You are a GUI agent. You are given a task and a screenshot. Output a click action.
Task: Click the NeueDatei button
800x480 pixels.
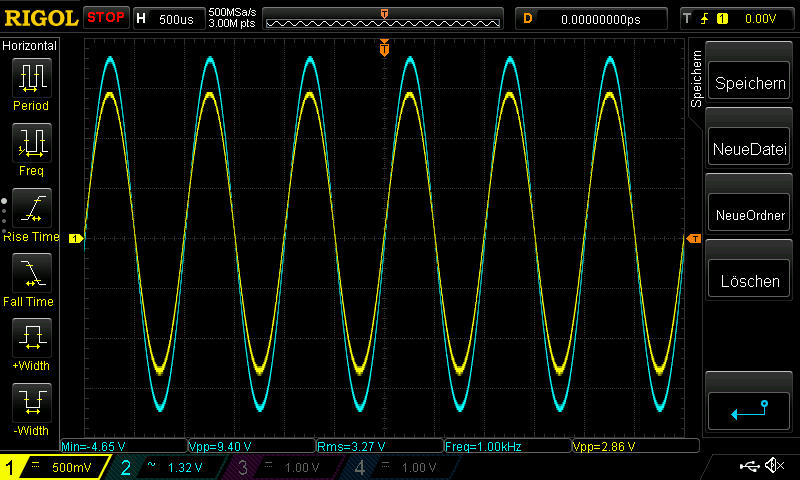(749, 146)
